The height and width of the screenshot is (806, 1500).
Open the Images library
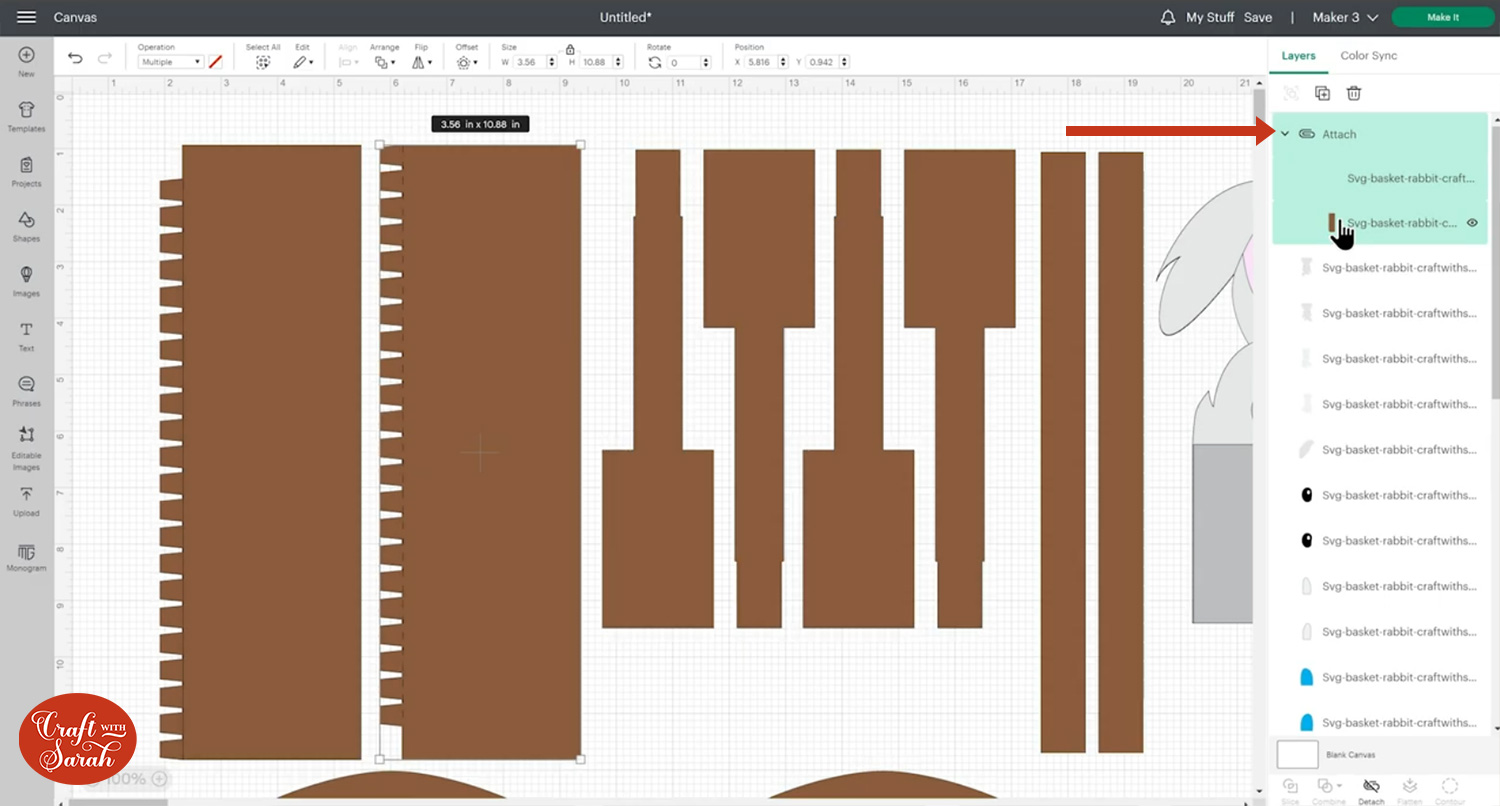click(x=26, y=281)
